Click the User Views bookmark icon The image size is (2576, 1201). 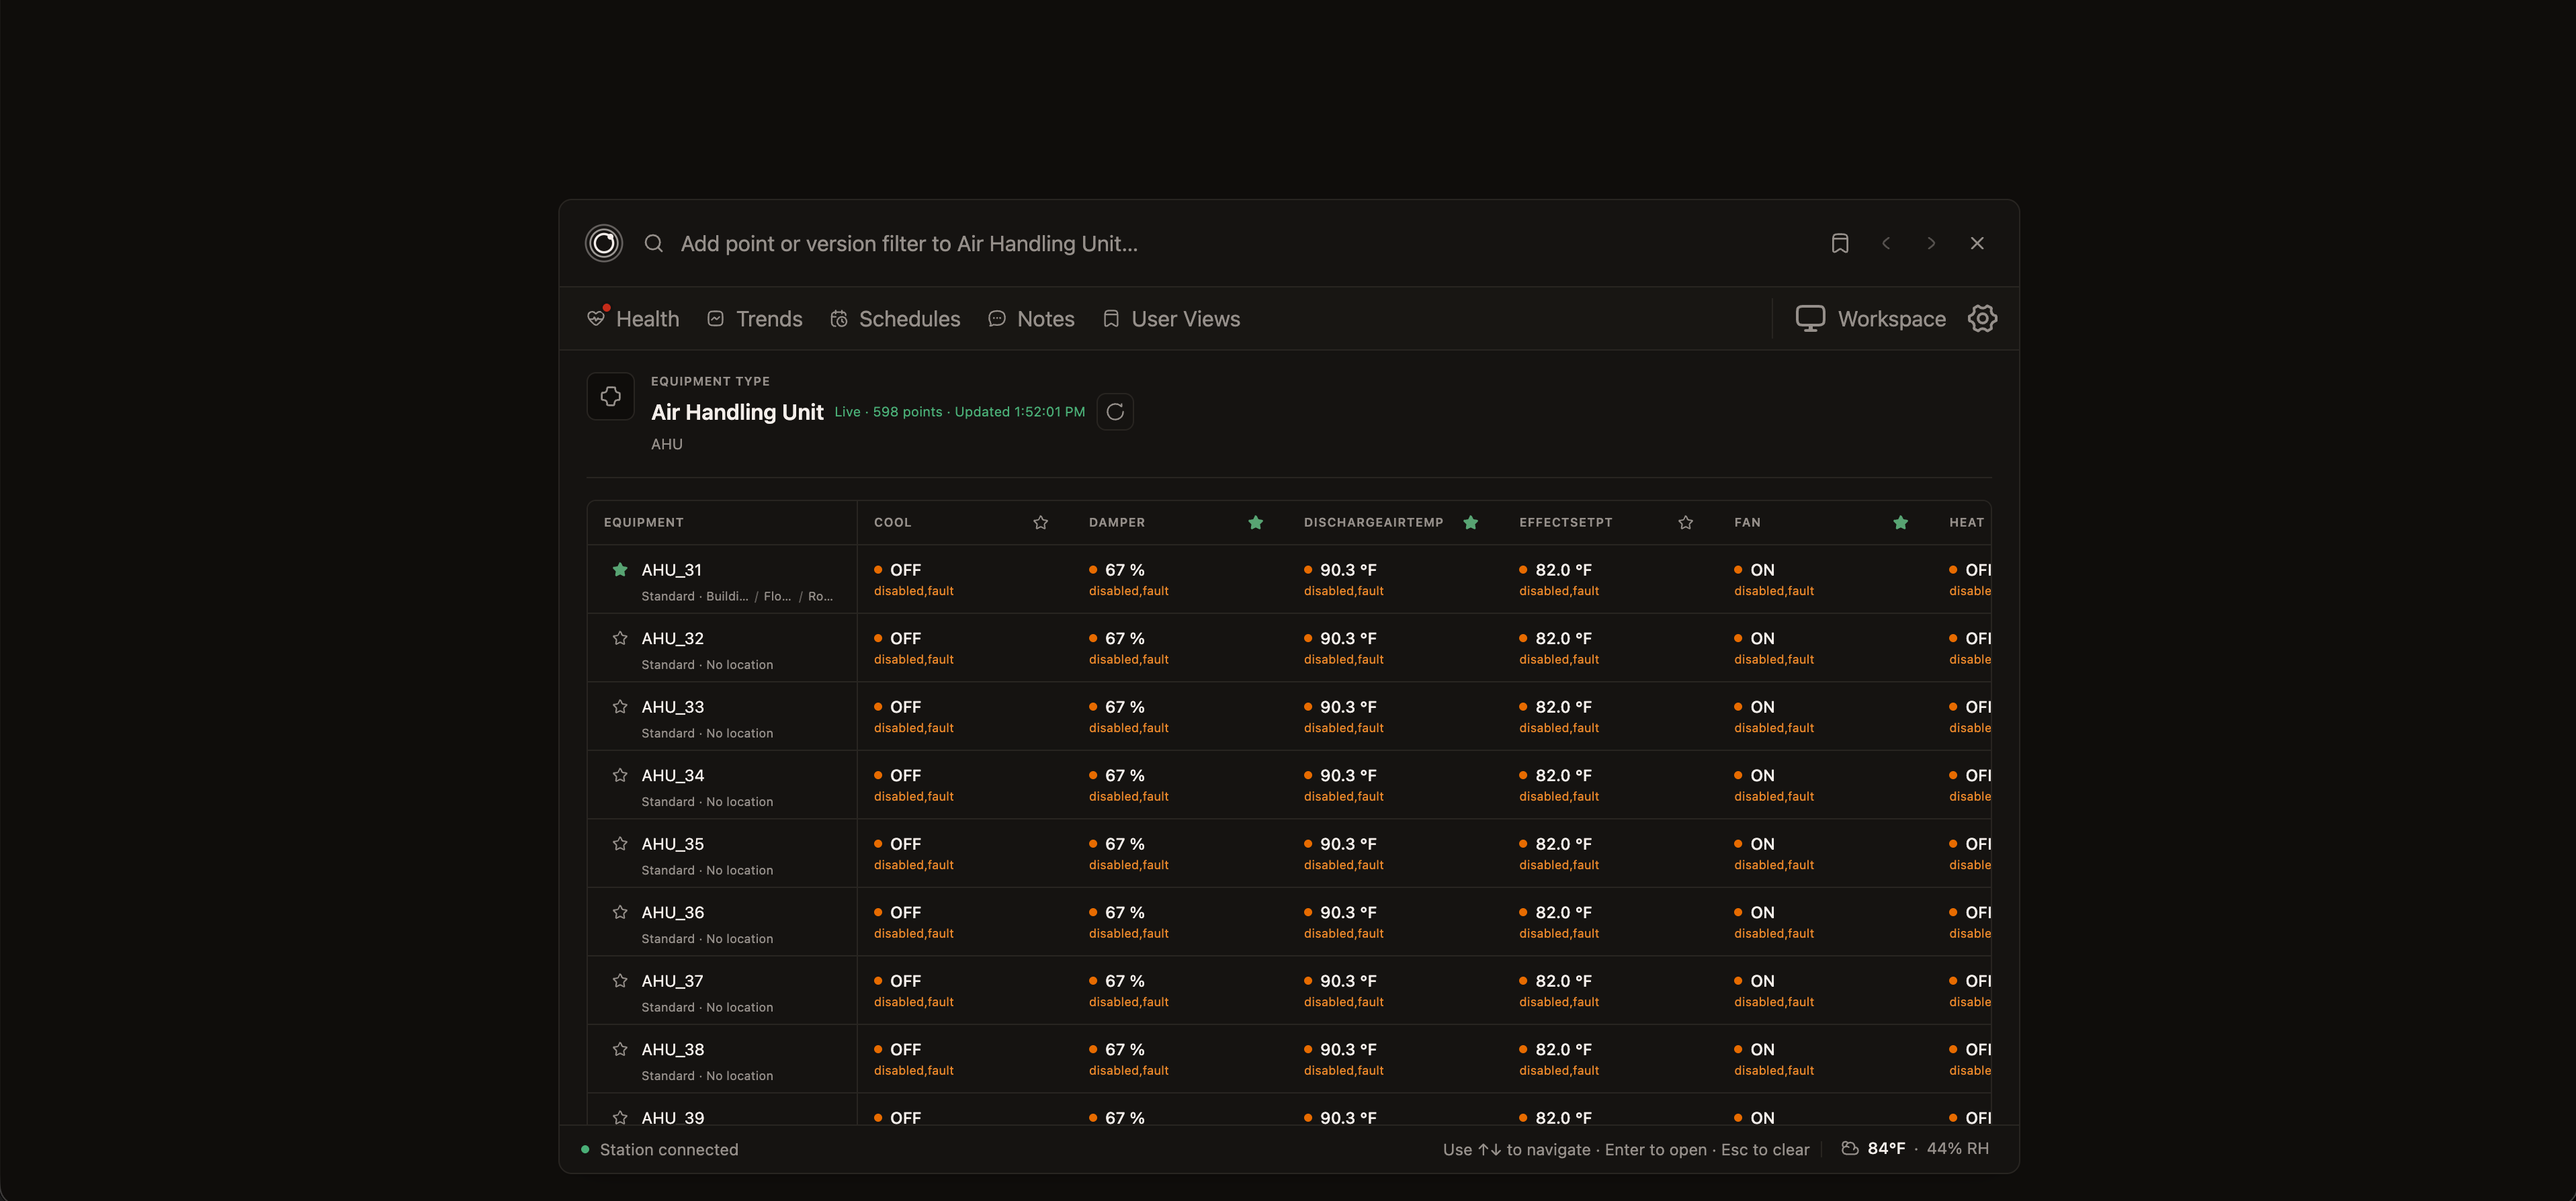(1111, 318)
